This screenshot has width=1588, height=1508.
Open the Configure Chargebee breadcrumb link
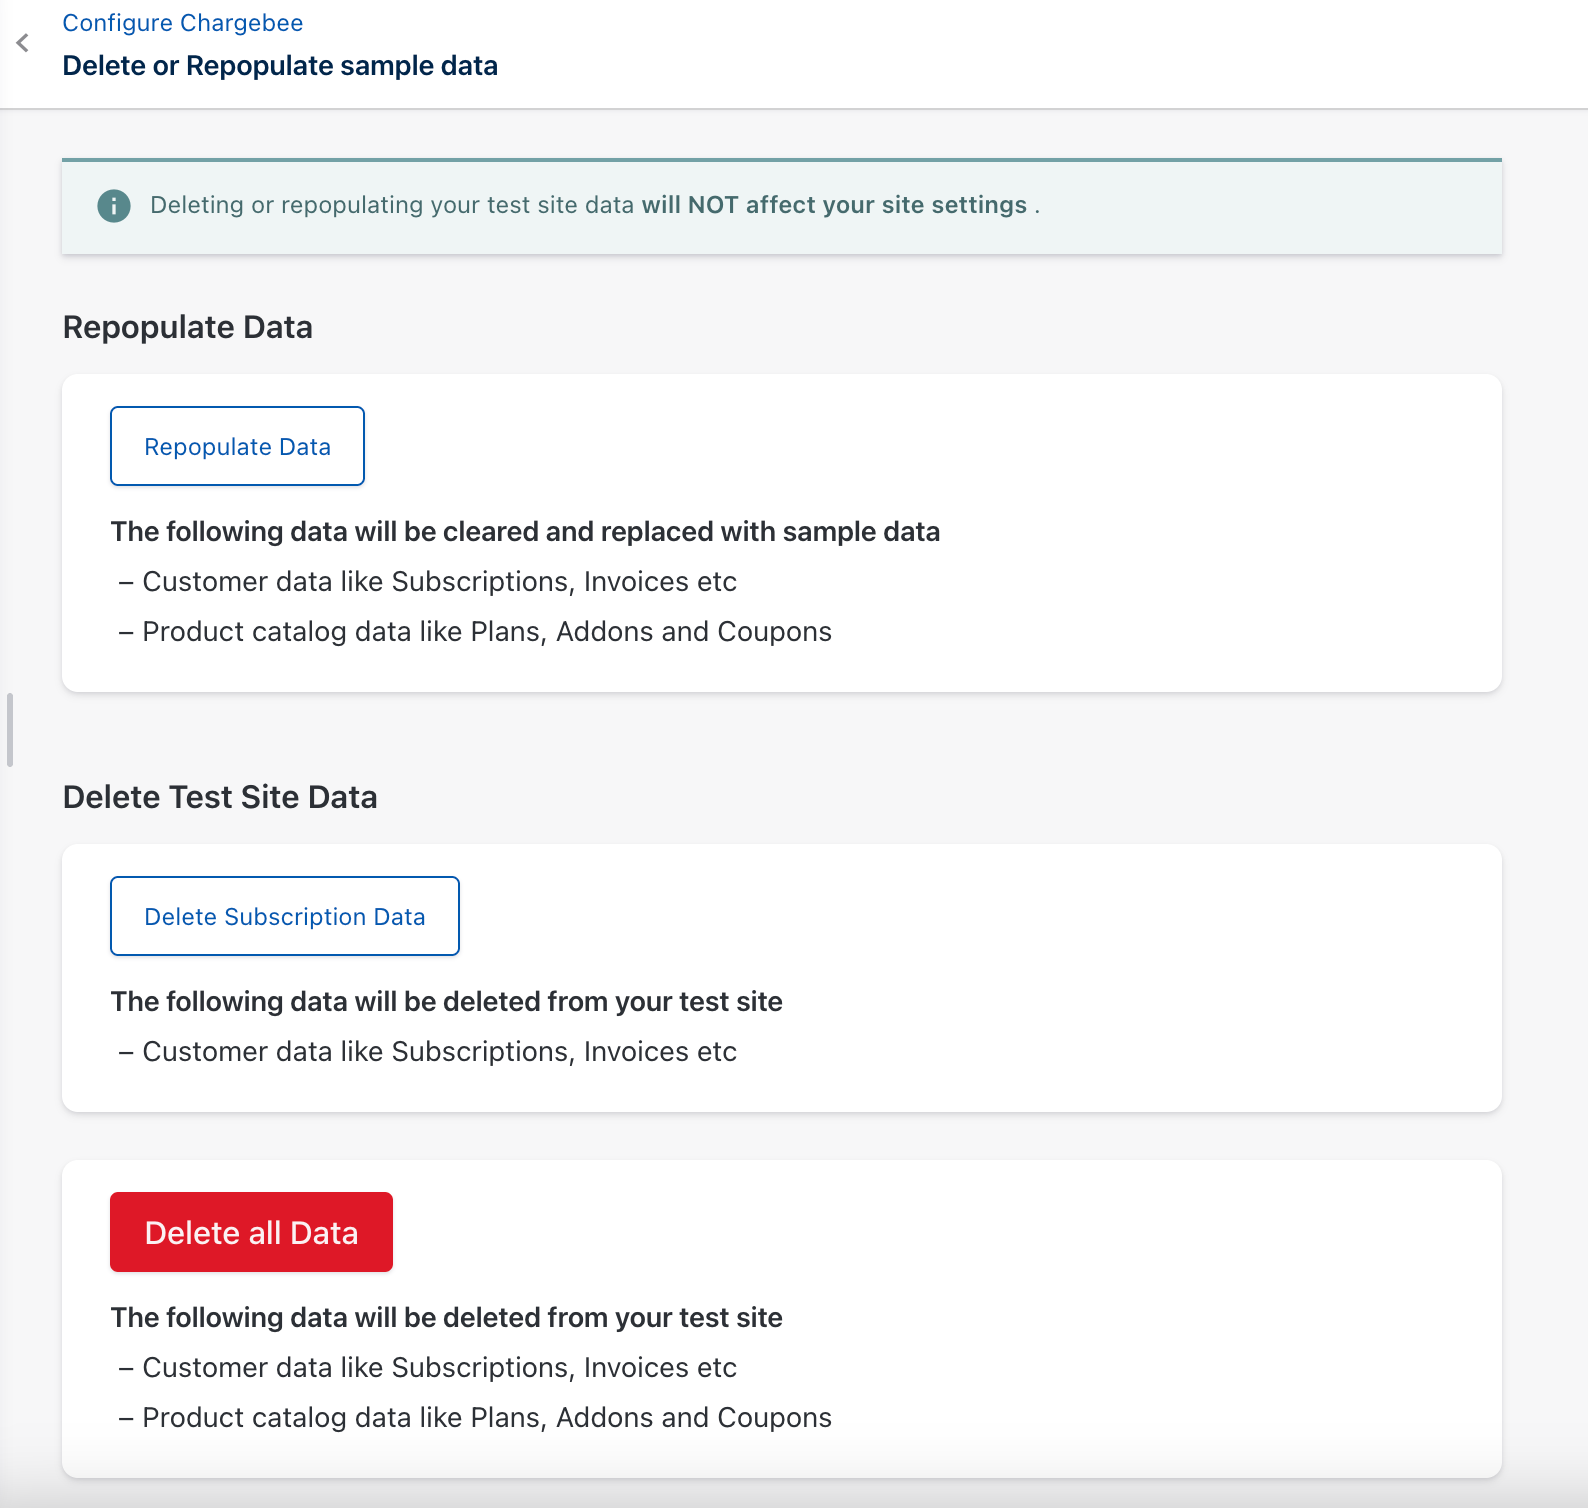click(x=182, y=23)
